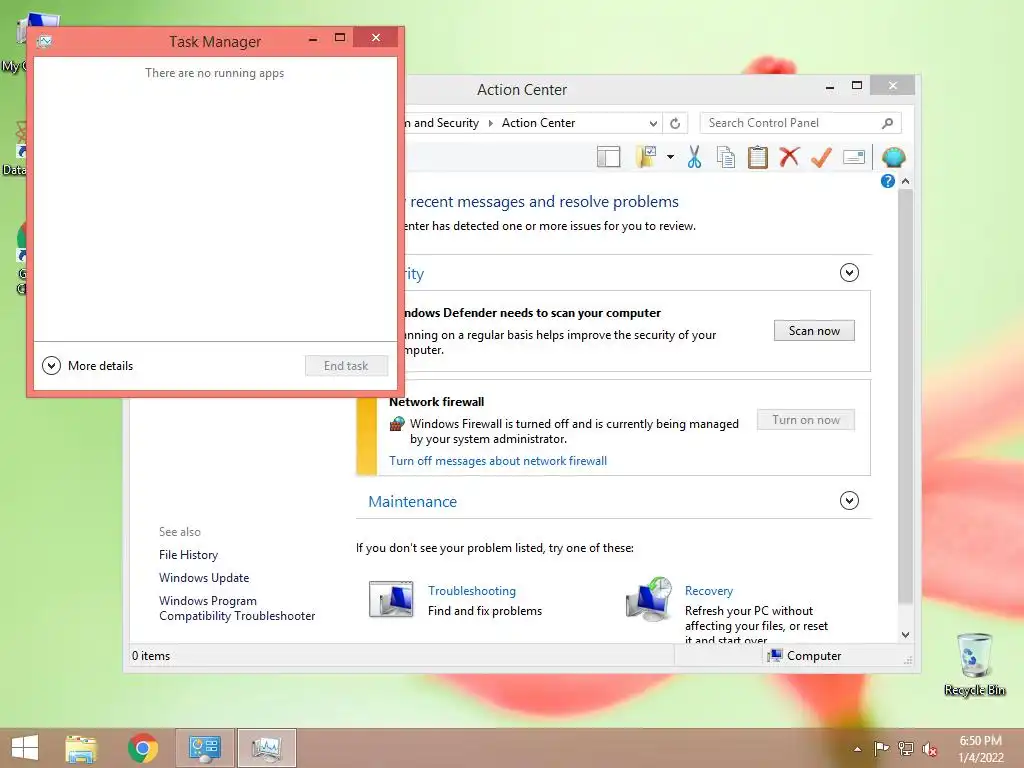Open File Explorer from the taskbar
1024x768 pixels.
[x=81, y=748]
